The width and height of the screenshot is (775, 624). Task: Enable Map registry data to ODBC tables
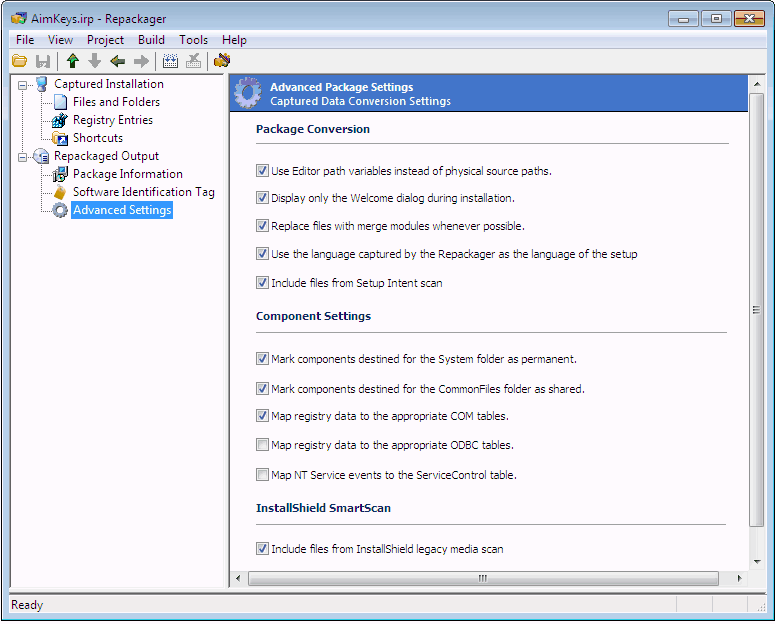[x=263, y=445]
